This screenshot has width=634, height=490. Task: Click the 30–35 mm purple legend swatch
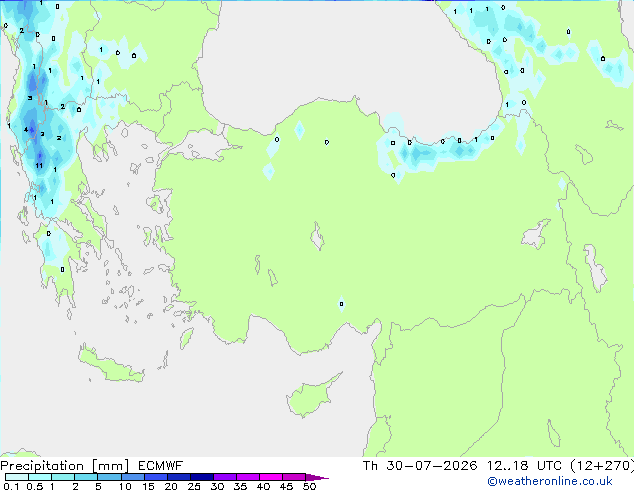pos(225,477)
